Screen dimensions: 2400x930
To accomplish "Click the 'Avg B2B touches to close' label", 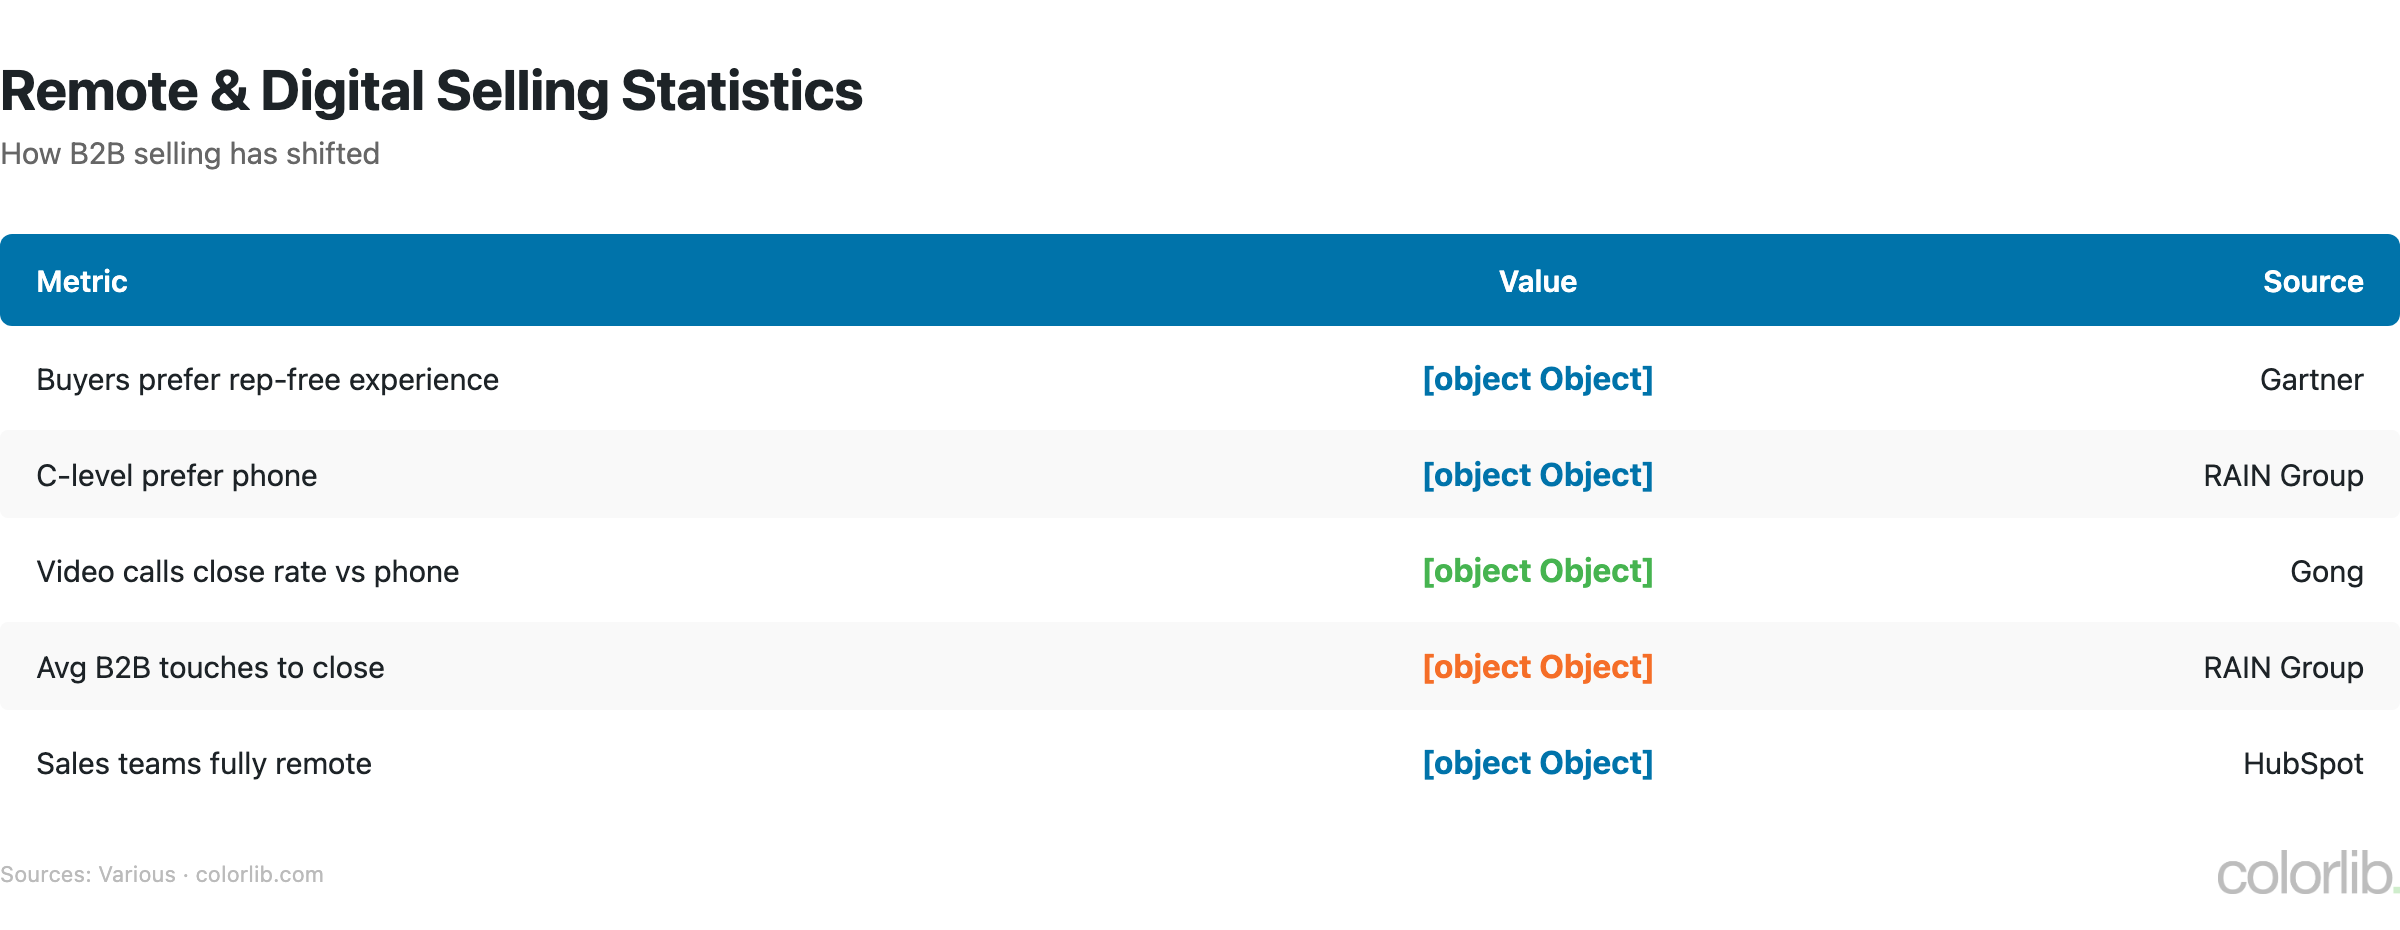I will 210,668.
